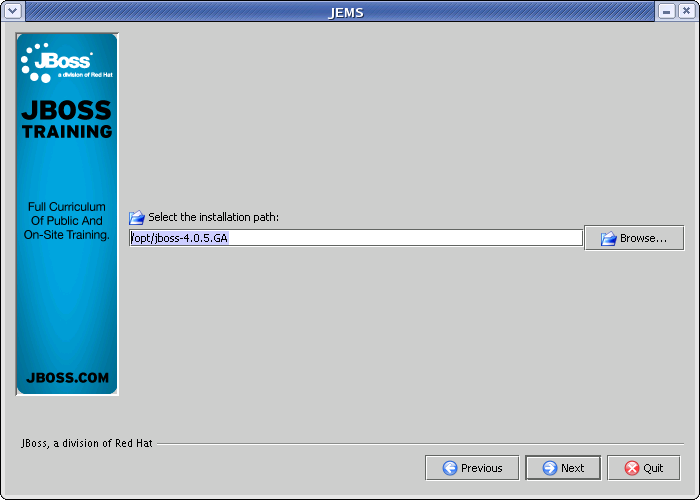Quit the JEMS installer

(x=643, y=467)
